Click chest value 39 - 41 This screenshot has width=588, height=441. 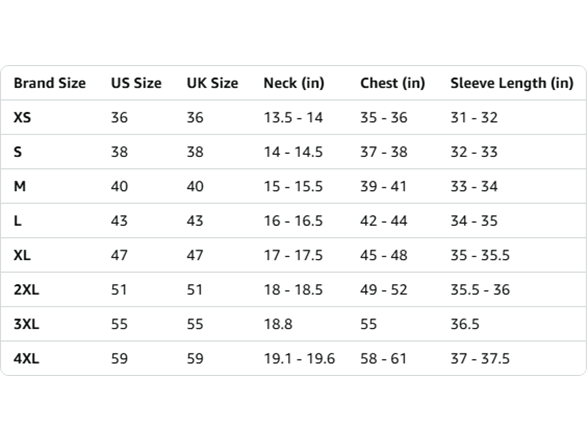click(x=384, y=187)
